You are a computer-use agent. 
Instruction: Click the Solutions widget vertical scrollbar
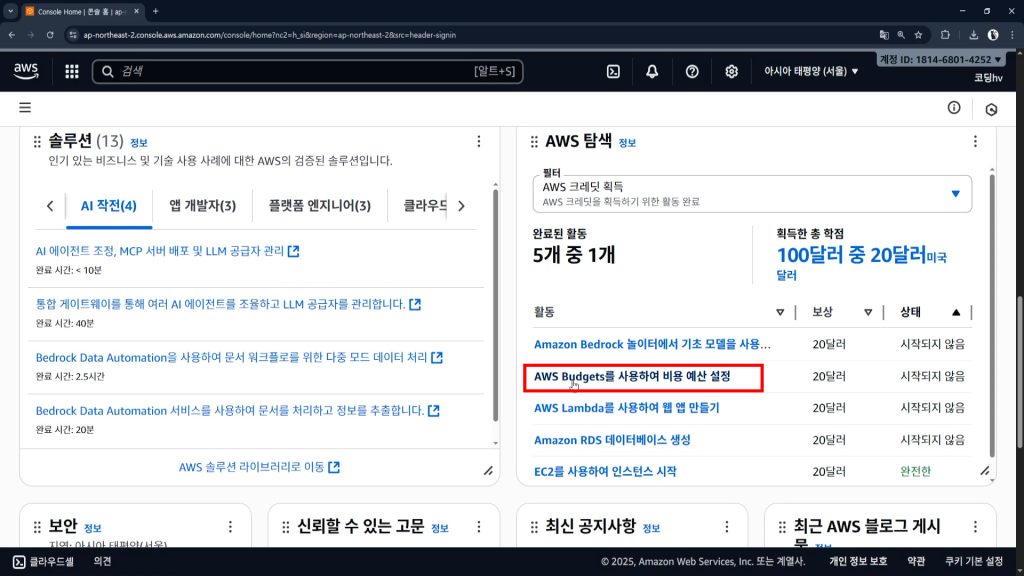(x=495, y=306)
